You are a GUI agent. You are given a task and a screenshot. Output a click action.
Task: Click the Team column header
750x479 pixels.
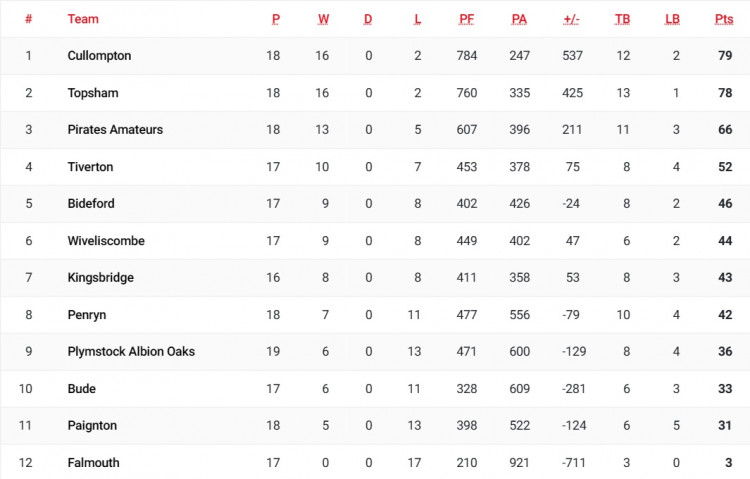[83, 19]
